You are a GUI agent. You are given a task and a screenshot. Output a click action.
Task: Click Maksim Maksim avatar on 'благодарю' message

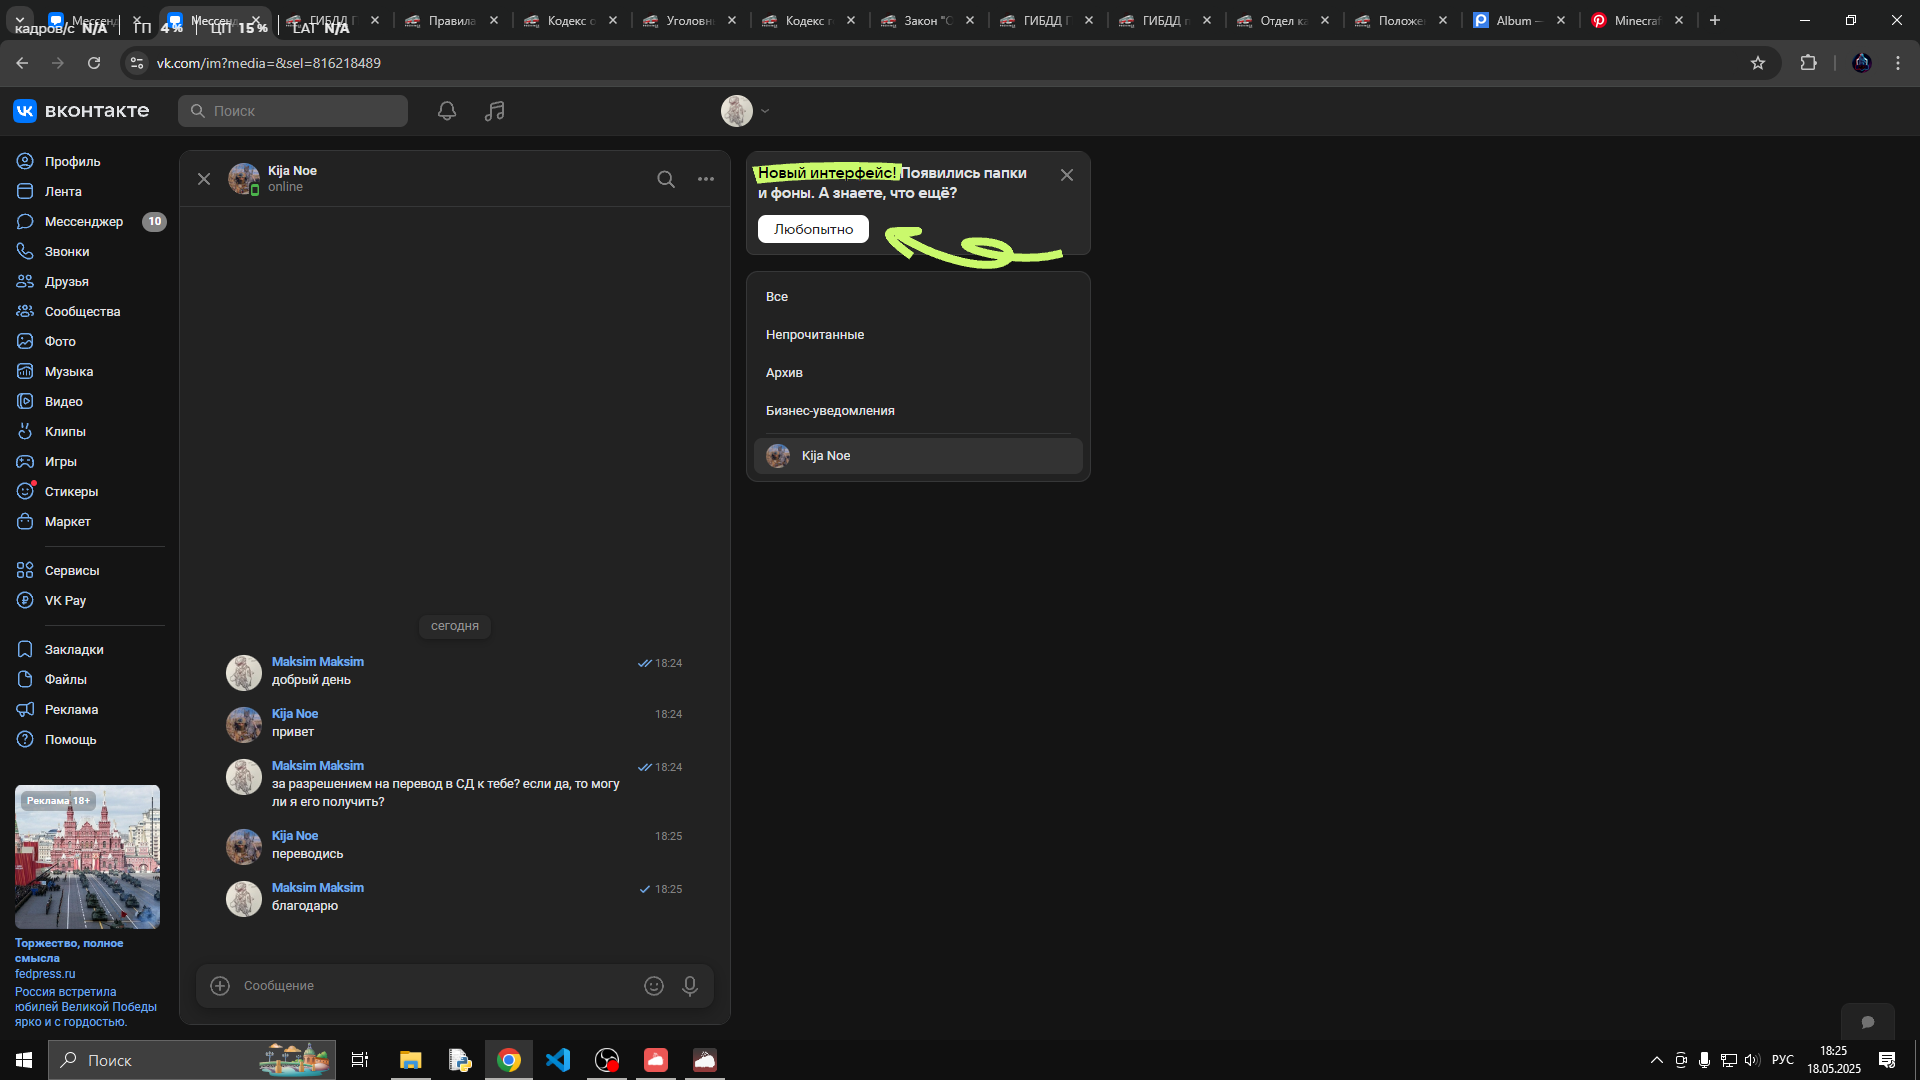(x=244, y=899)
